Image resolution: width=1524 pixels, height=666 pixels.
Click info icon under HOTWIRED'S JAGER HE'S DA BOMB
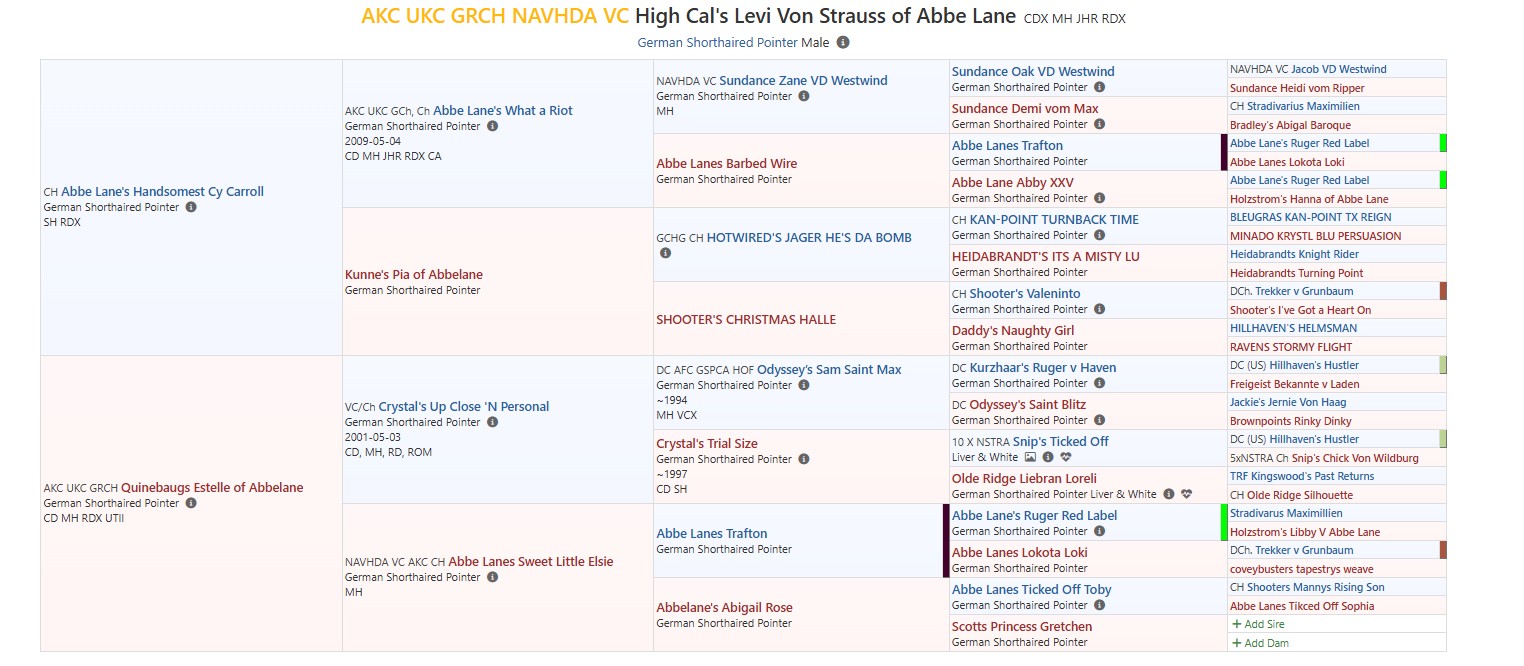[665, 253]
